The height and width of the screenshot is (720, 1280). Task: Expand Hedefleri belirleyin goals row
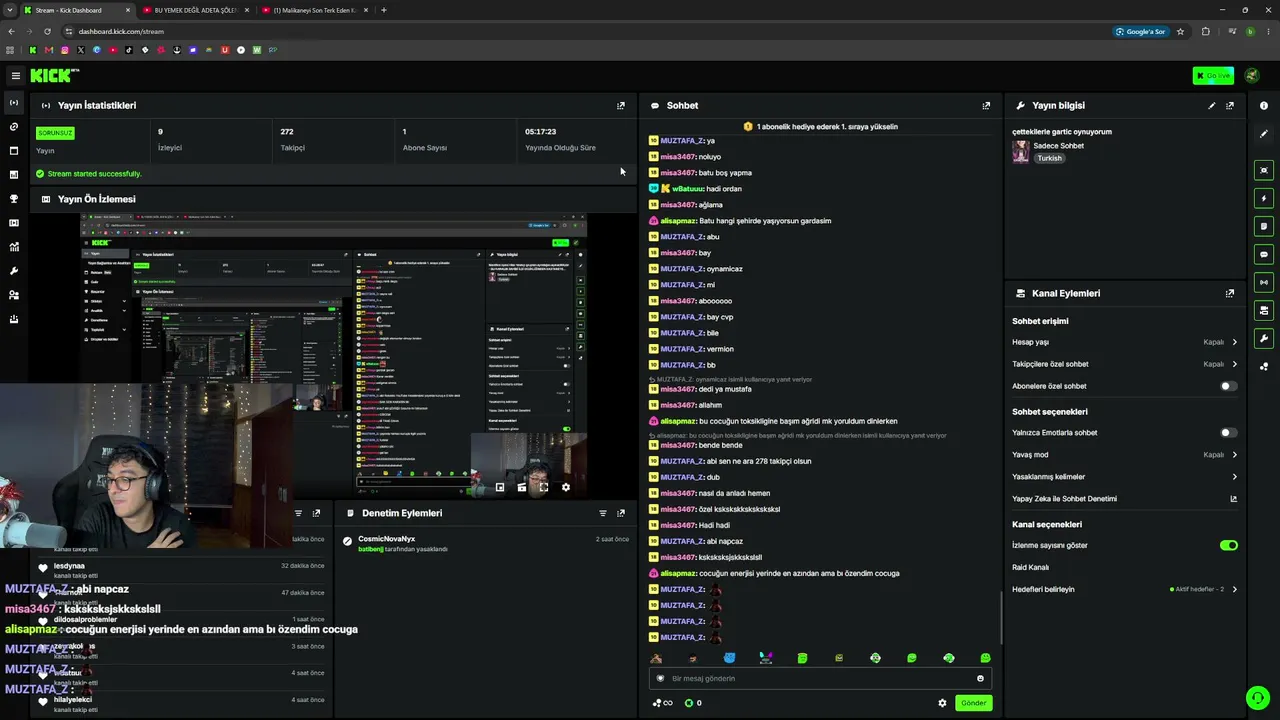click(x=1125, y=589)
